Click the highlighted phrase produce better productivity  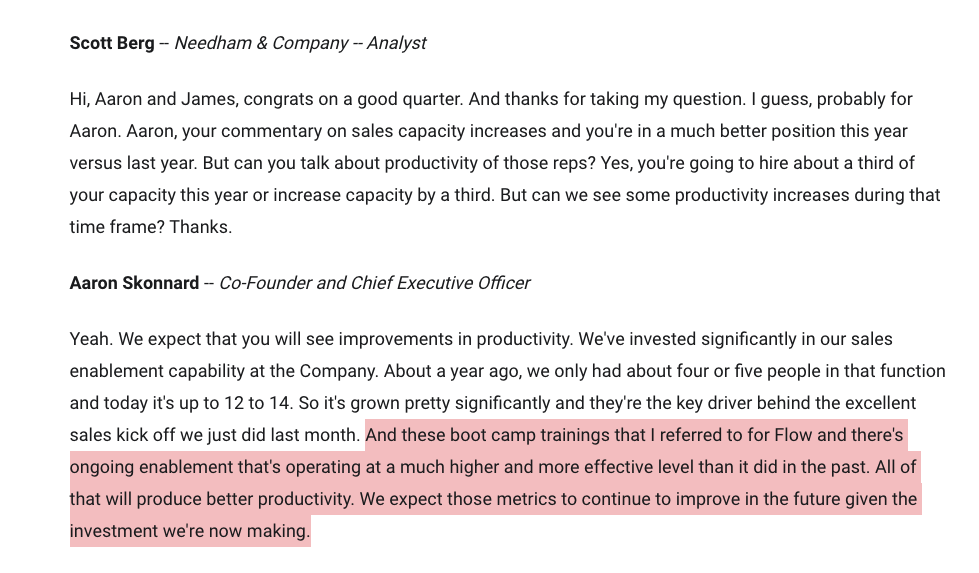point(244,499)
